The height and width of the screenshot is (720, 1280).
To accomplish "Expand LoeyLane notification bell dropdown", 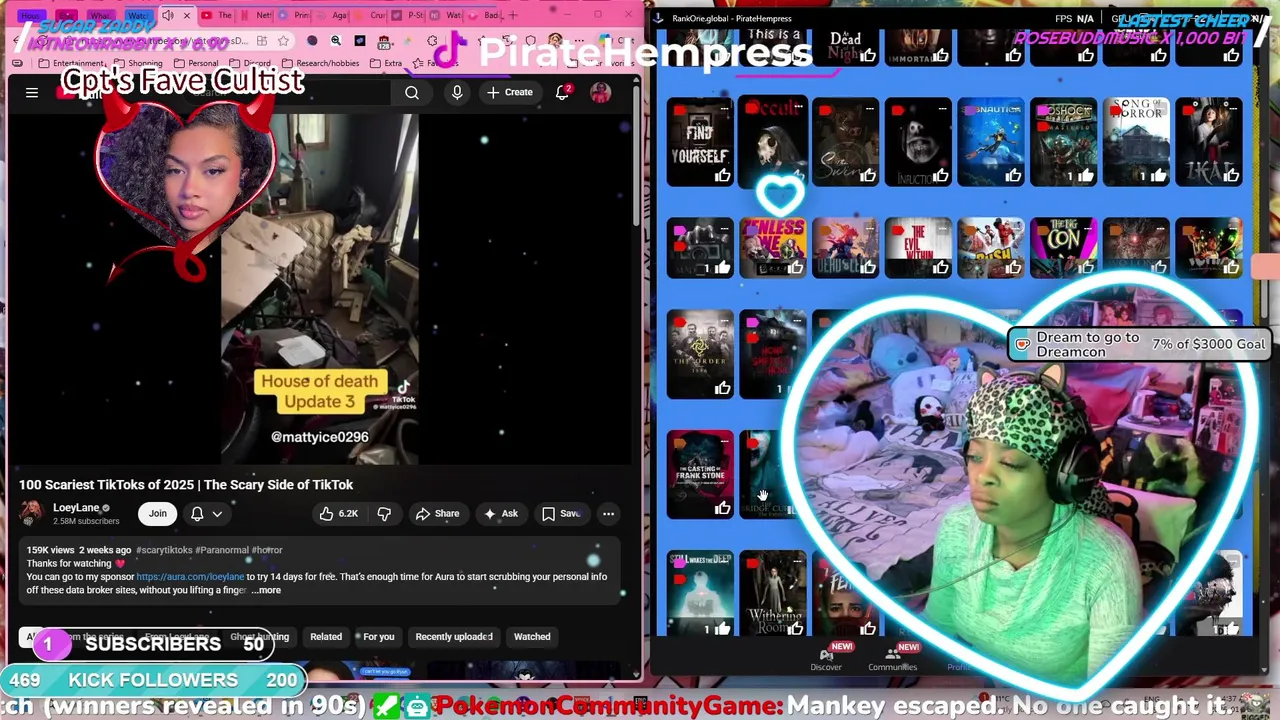I will coord(206,514).
